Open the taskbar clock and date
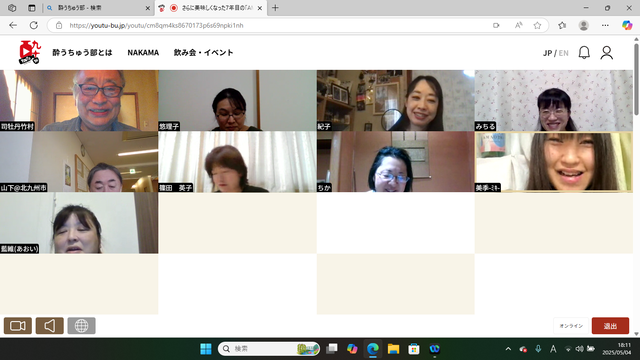 click(616, 349)
